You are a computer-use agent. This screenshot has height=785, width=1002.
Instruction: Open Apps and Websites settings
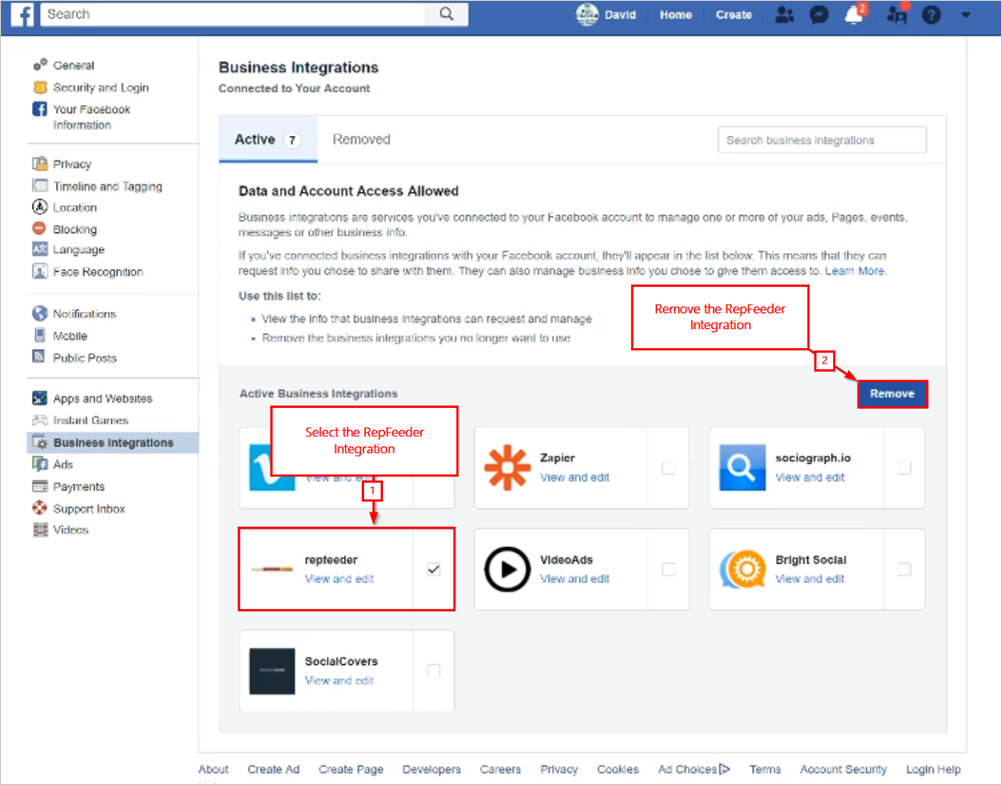(102, 398)
